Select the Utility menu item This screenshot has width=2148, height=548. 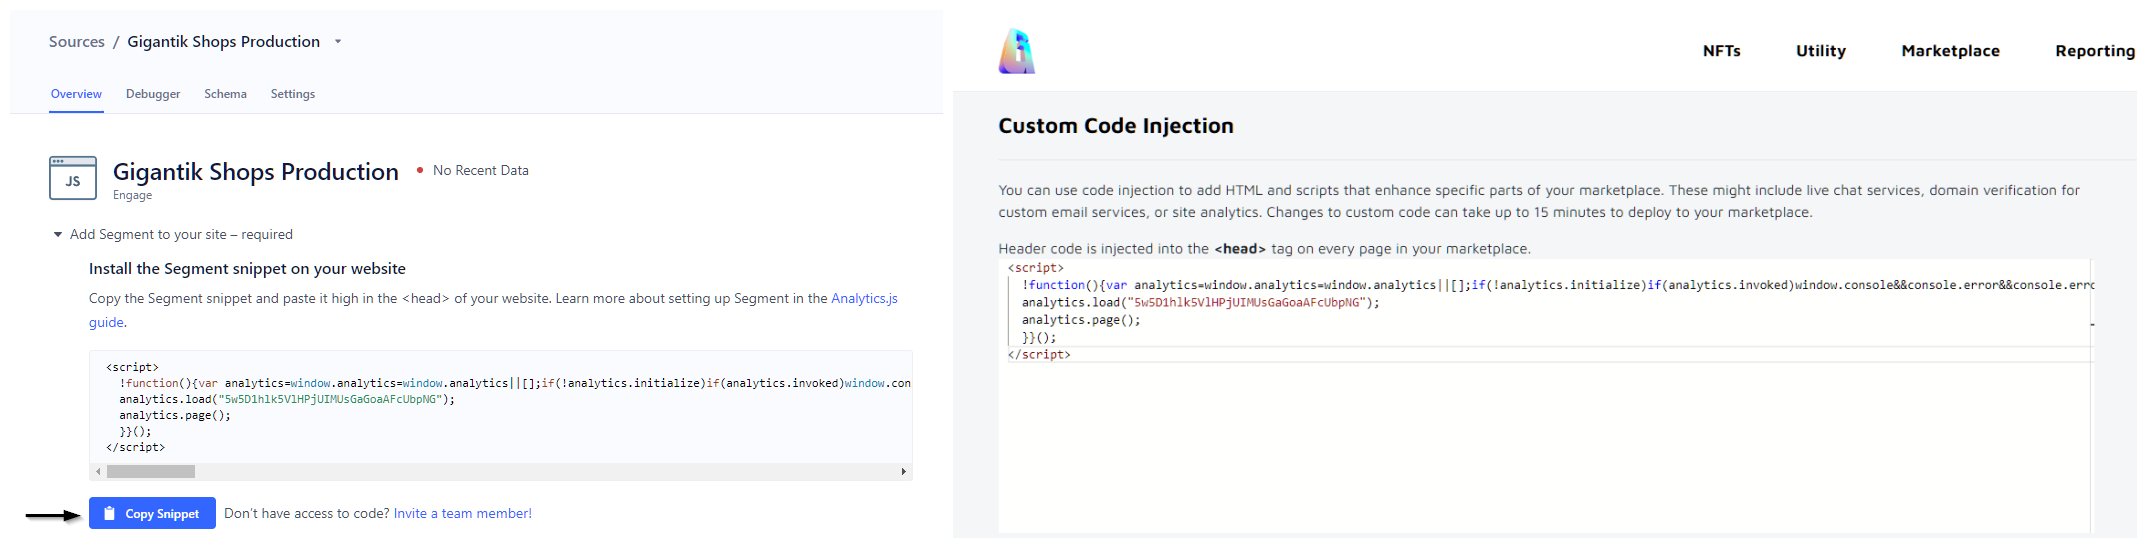click(1820, 51)
